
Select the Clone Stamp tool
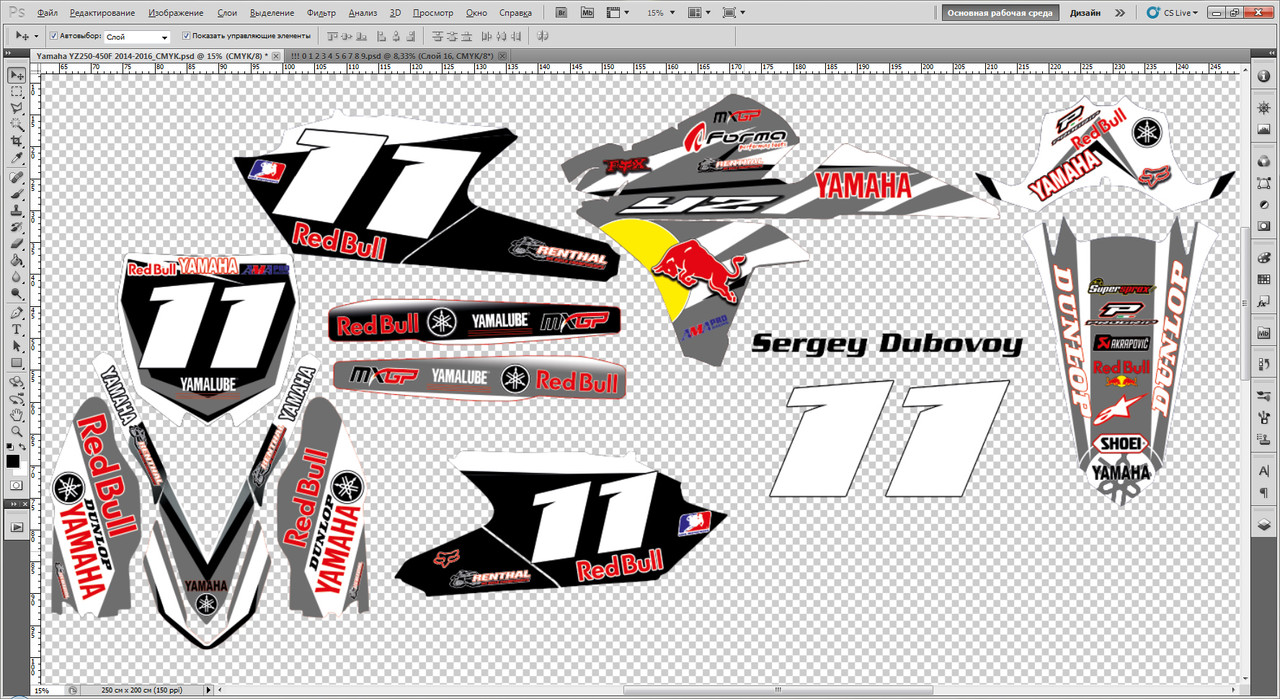click(x=17, y=211)
